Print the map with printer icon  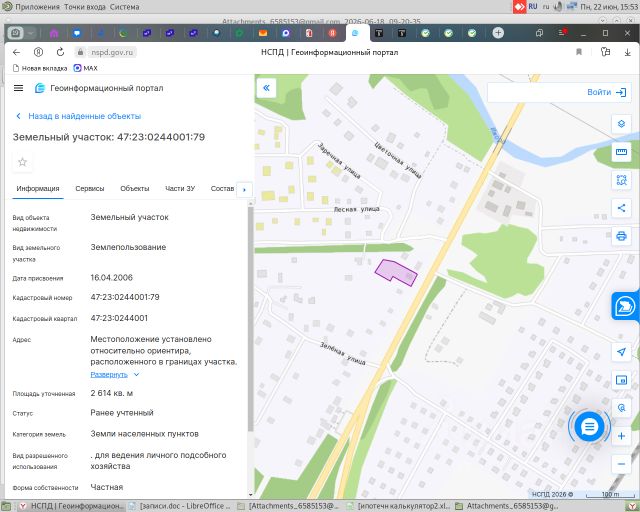pos(621,236)
